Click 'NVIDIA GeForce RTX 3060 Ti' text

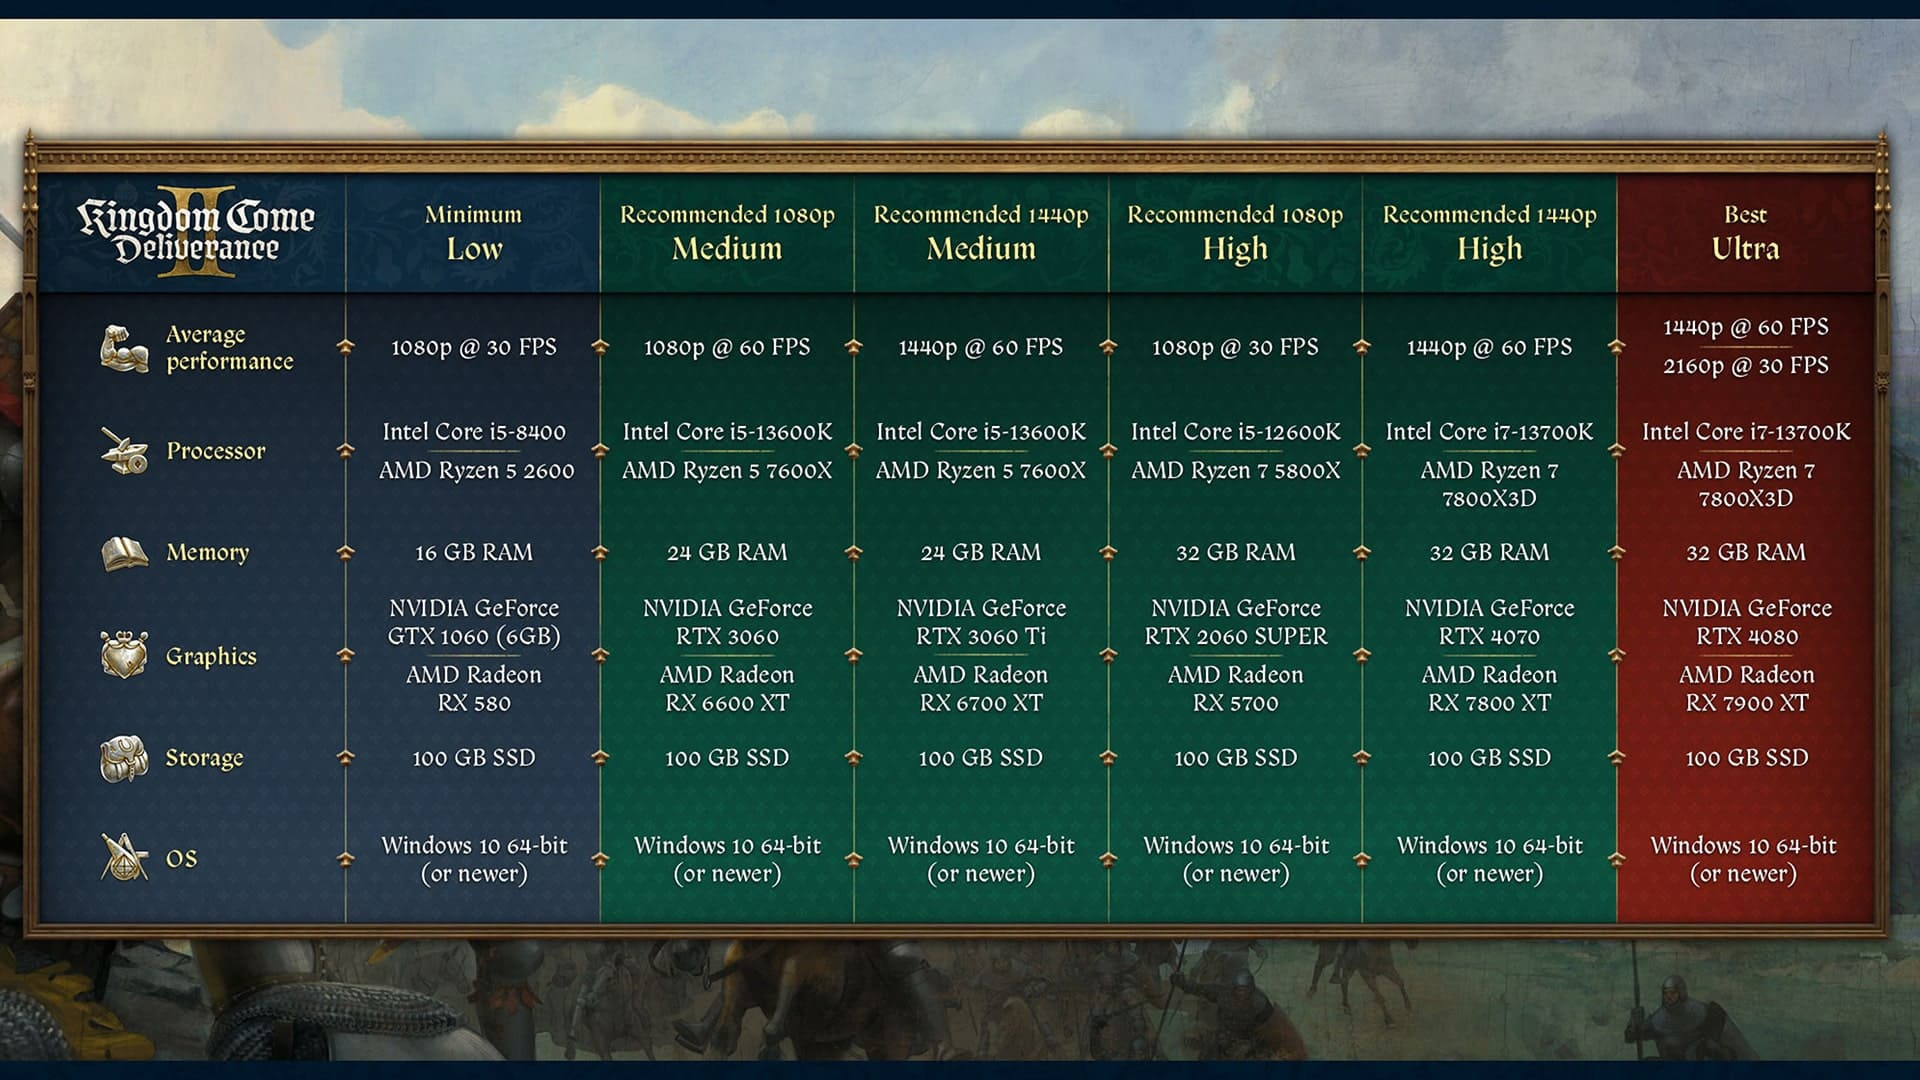point(981,622)
